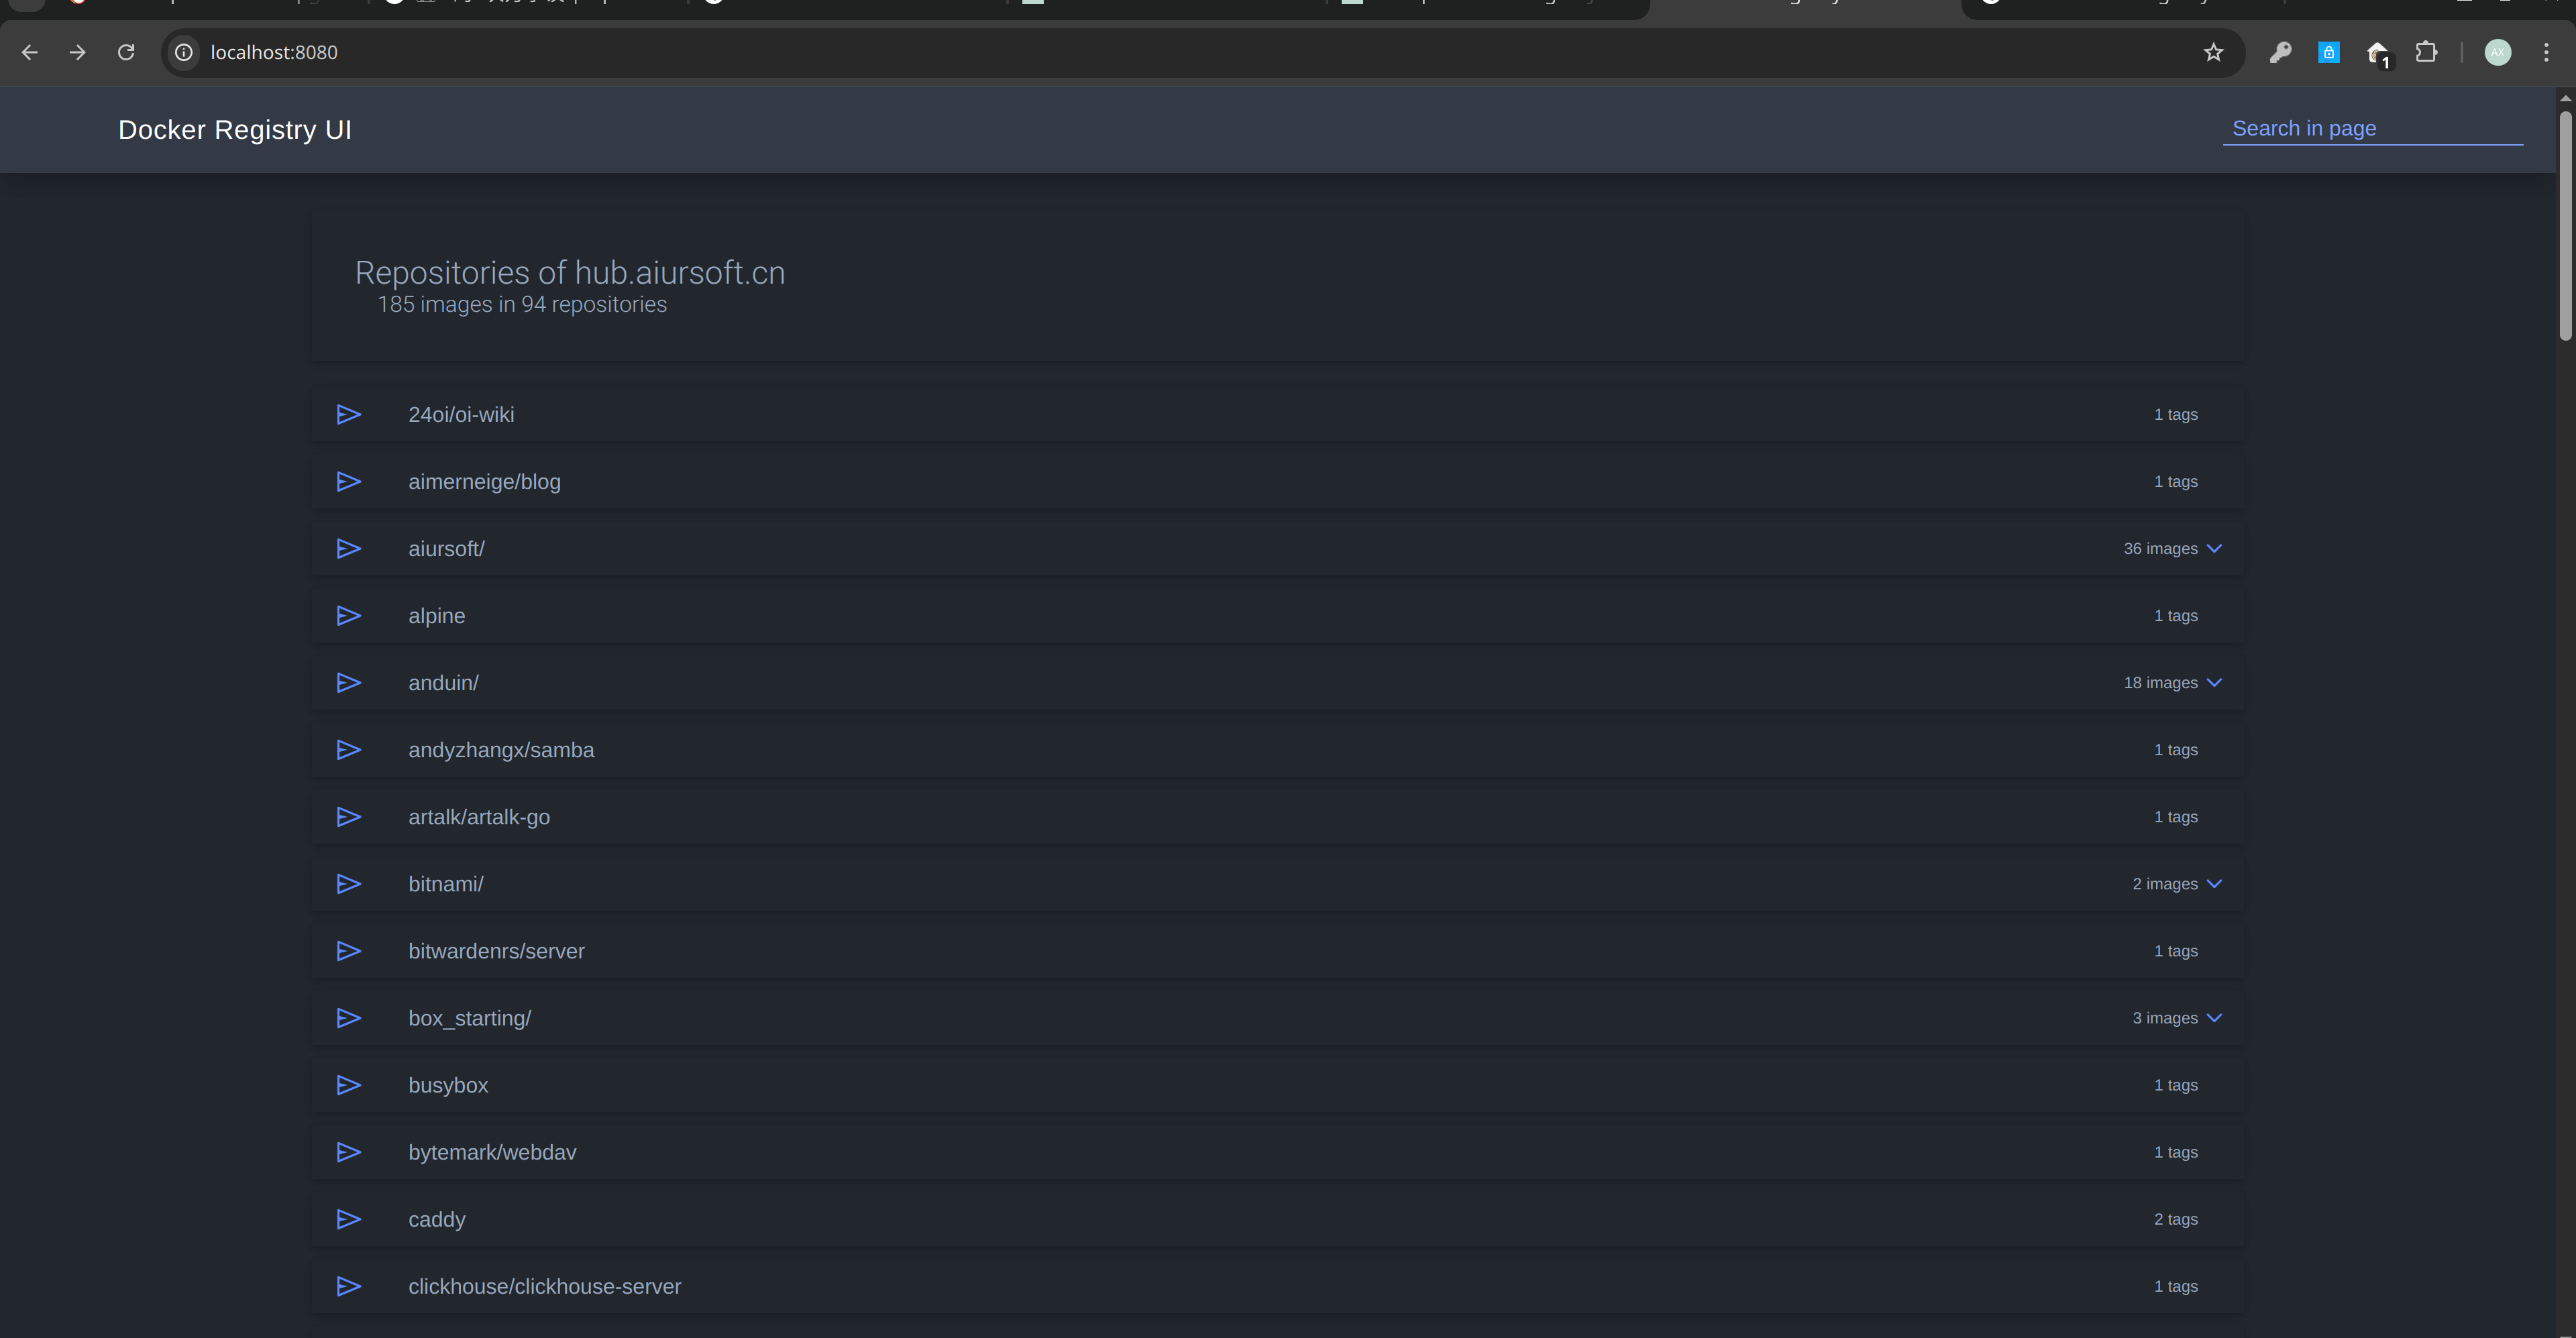This screenshot has width=2576, height=1338.
Task: Open the browser profile avatar menu
Action: [2497, 52]
